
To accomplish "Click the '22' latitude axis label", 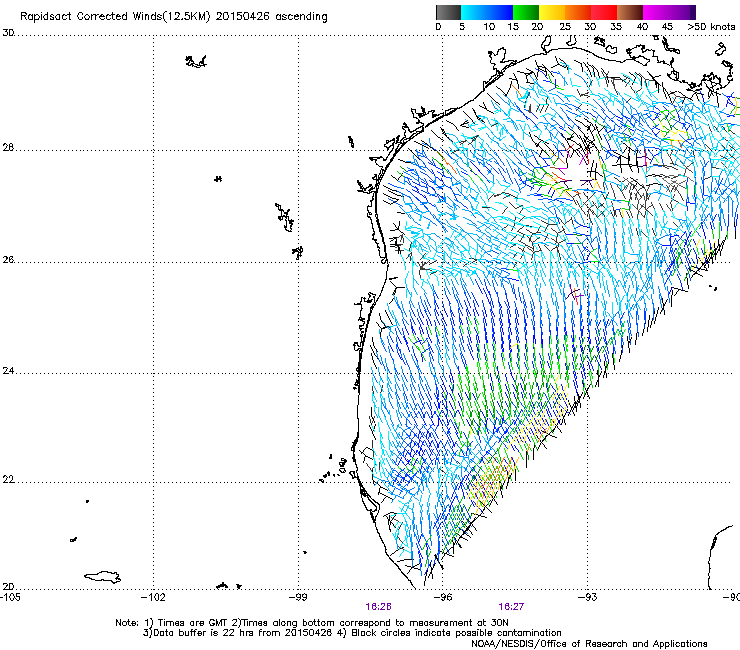I will point(8,480).
